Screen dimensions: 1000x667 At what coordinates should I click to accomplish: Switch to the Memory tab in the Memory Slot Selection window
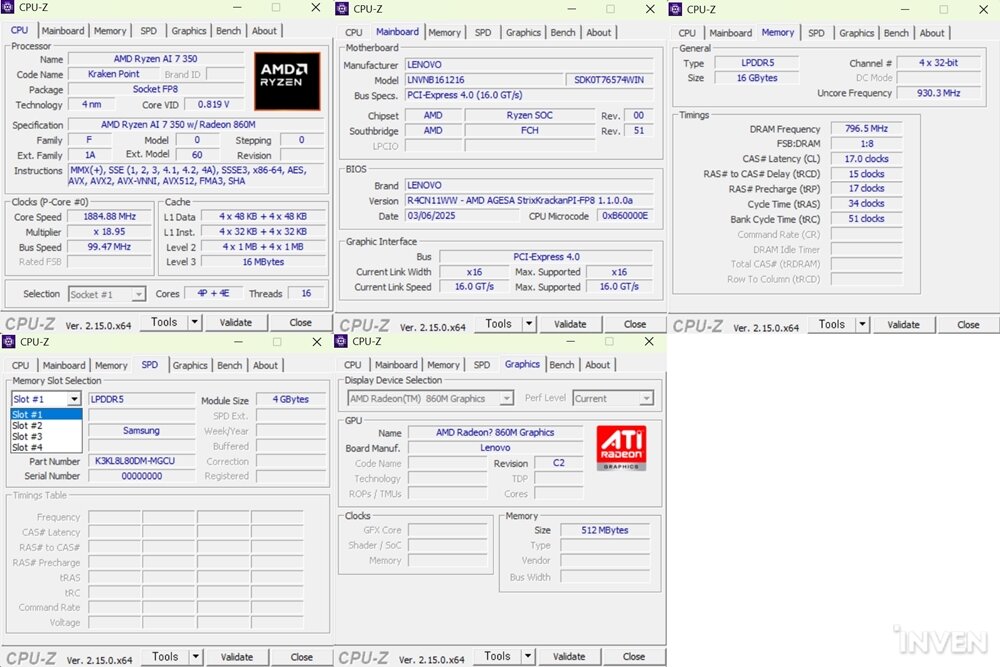[x=111, y=365]
